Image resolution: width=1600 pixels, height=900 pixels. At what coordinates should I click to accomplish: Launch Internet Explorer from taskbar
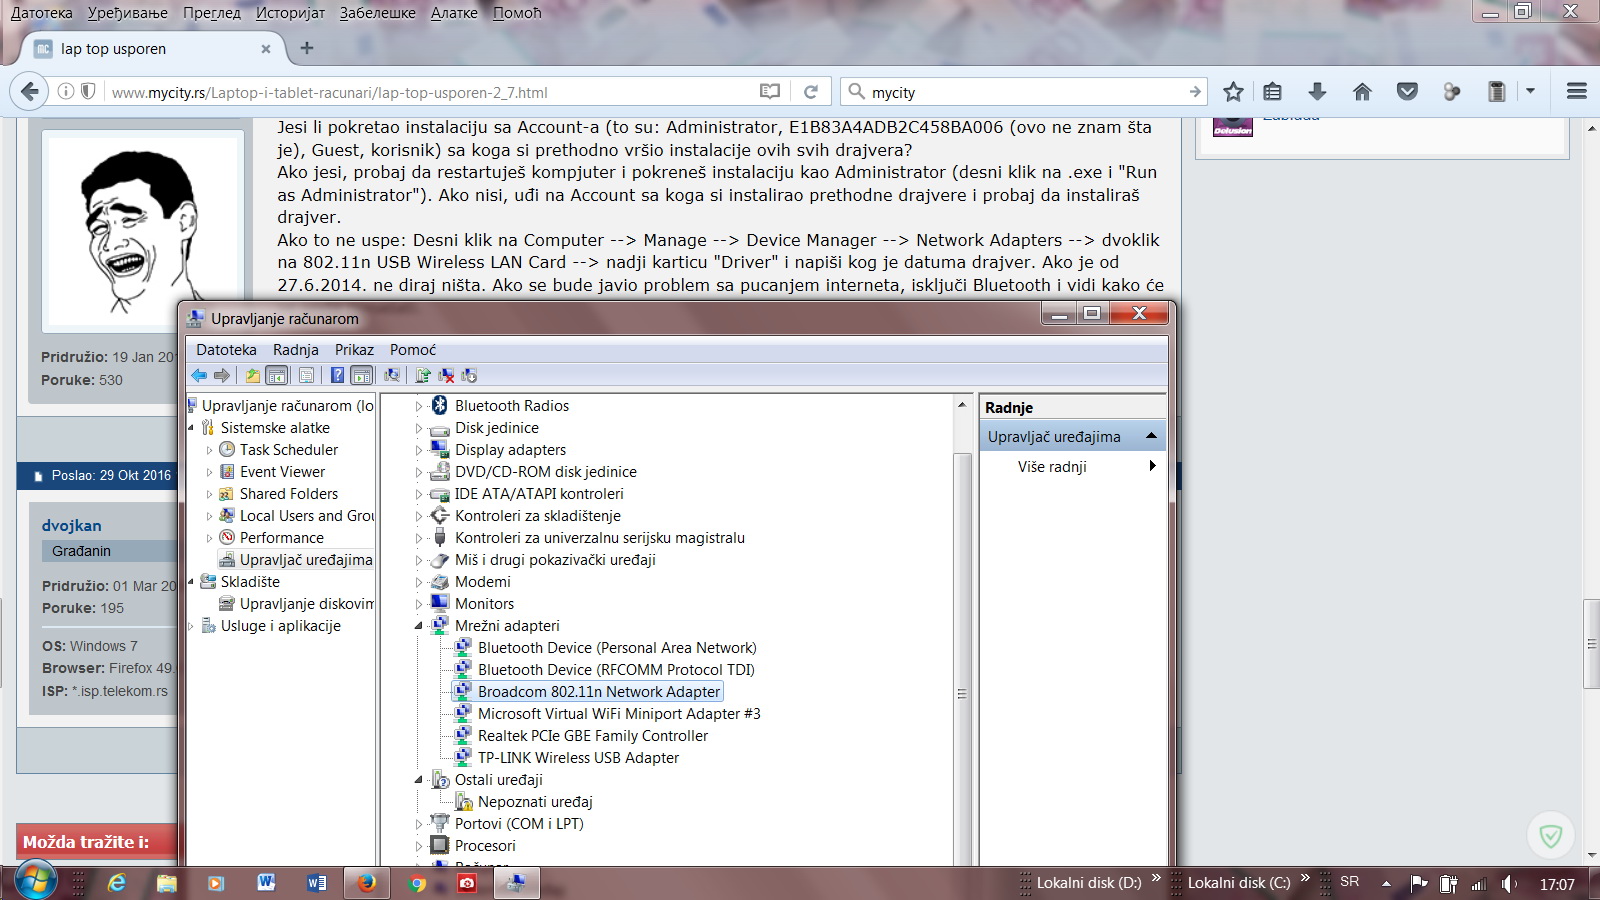point(117,883)
